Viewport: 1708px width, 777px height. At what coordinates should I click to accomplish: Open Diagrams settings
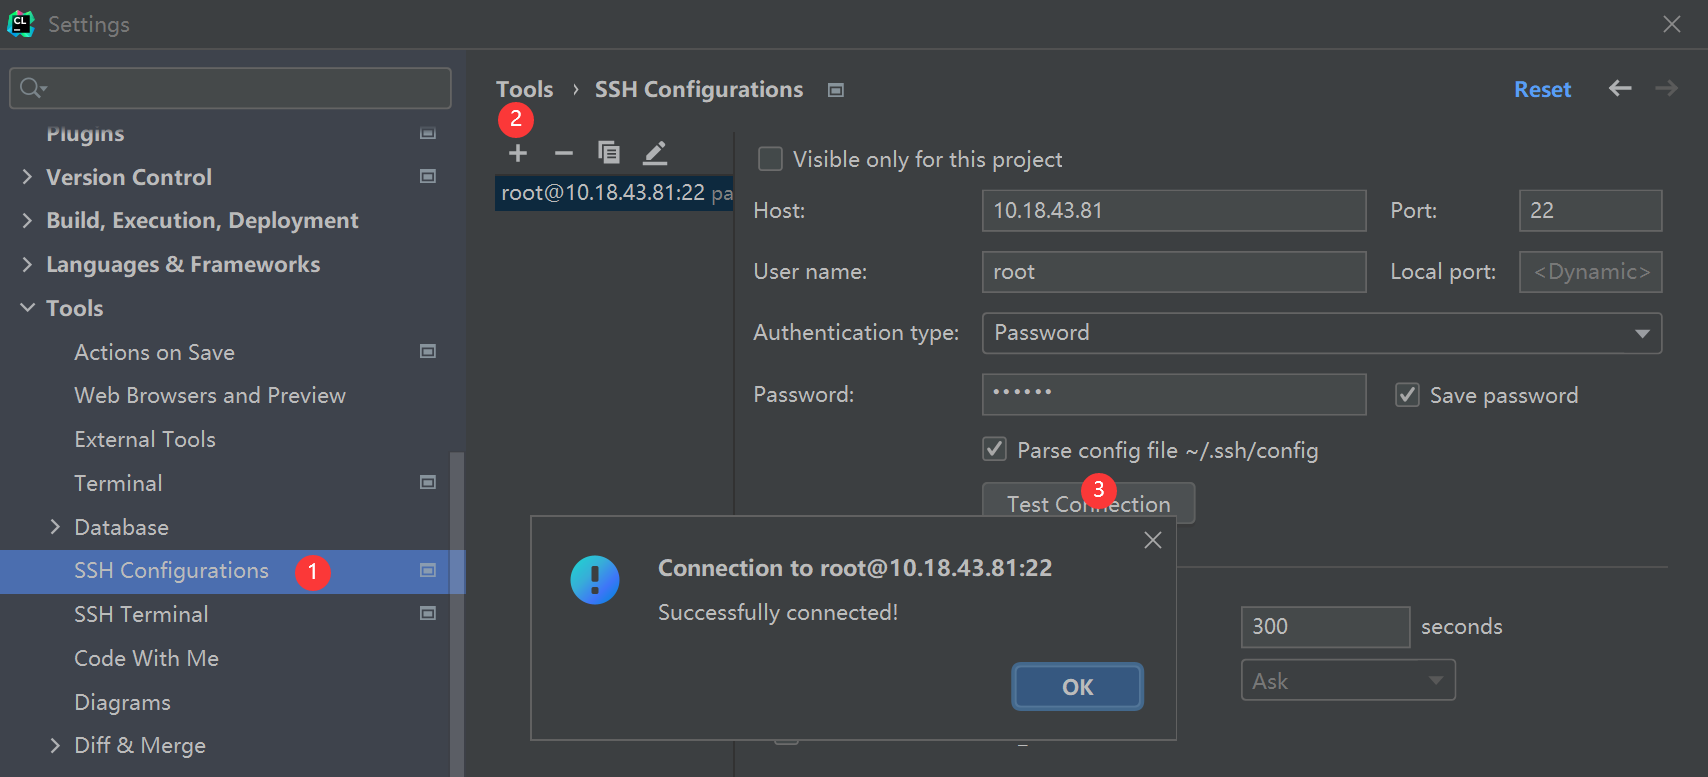122,702
